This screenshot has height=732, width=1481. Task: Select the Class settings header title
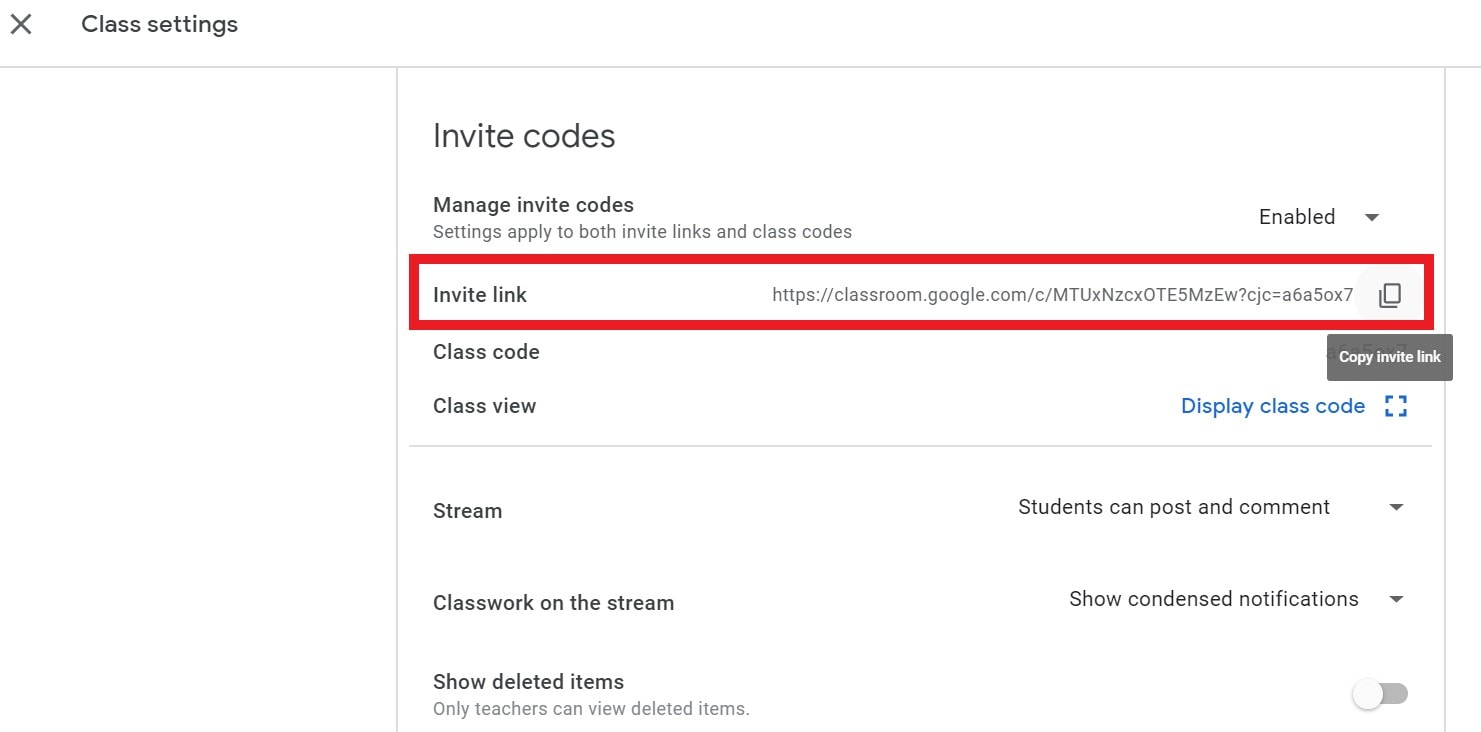159,24
